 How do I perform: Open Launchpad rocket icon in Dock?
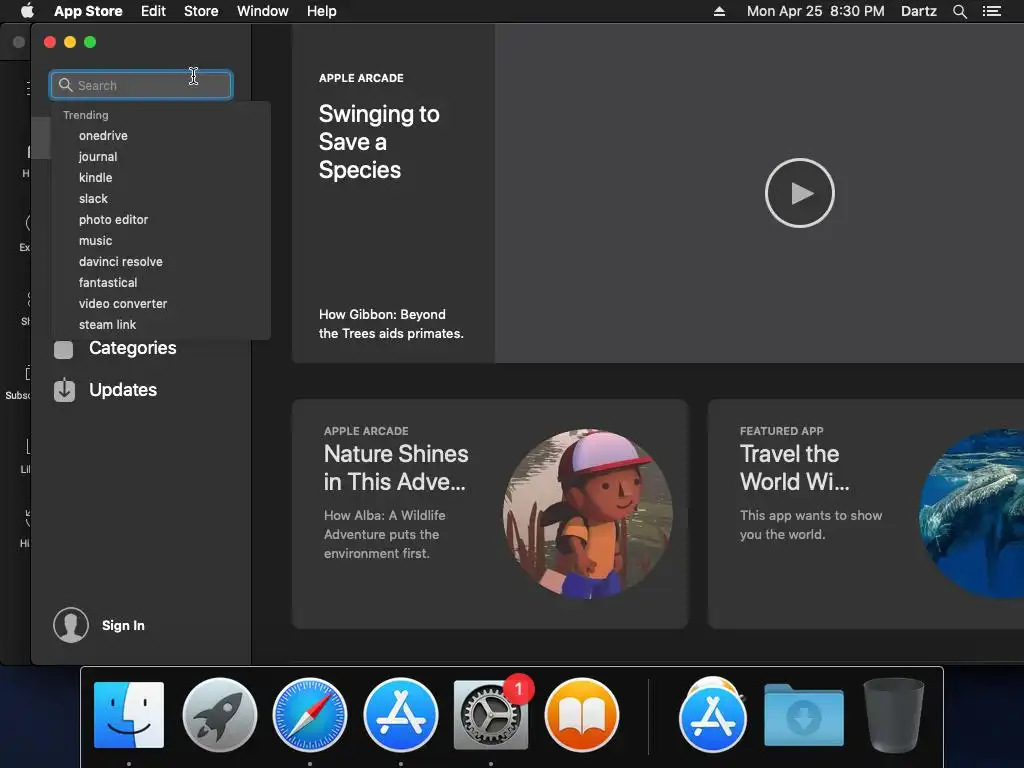pyautogui.click(x=219, y=715)
